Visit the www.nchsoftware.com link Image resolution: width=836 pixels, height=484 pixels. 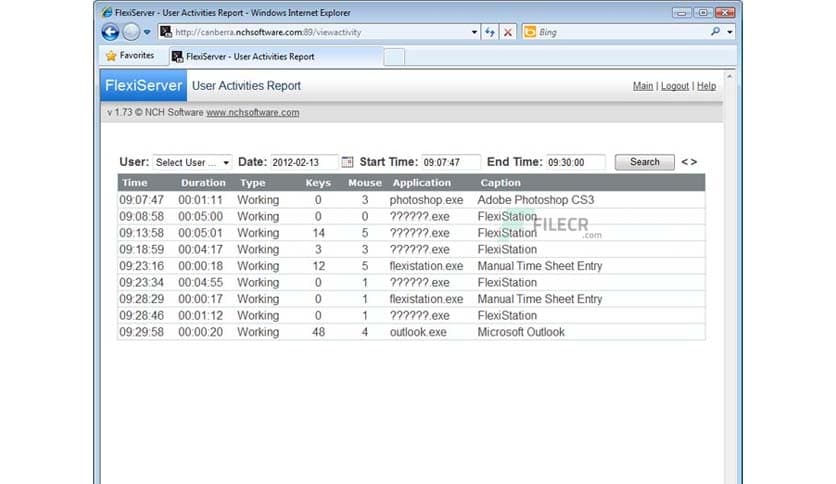tap(252, 112)
